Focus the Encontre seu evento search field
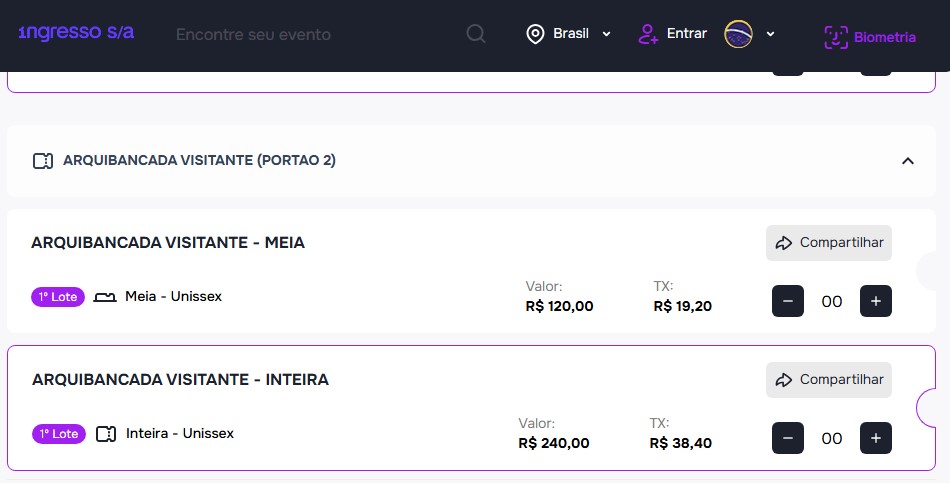950x483 pixels. (300, 34)
